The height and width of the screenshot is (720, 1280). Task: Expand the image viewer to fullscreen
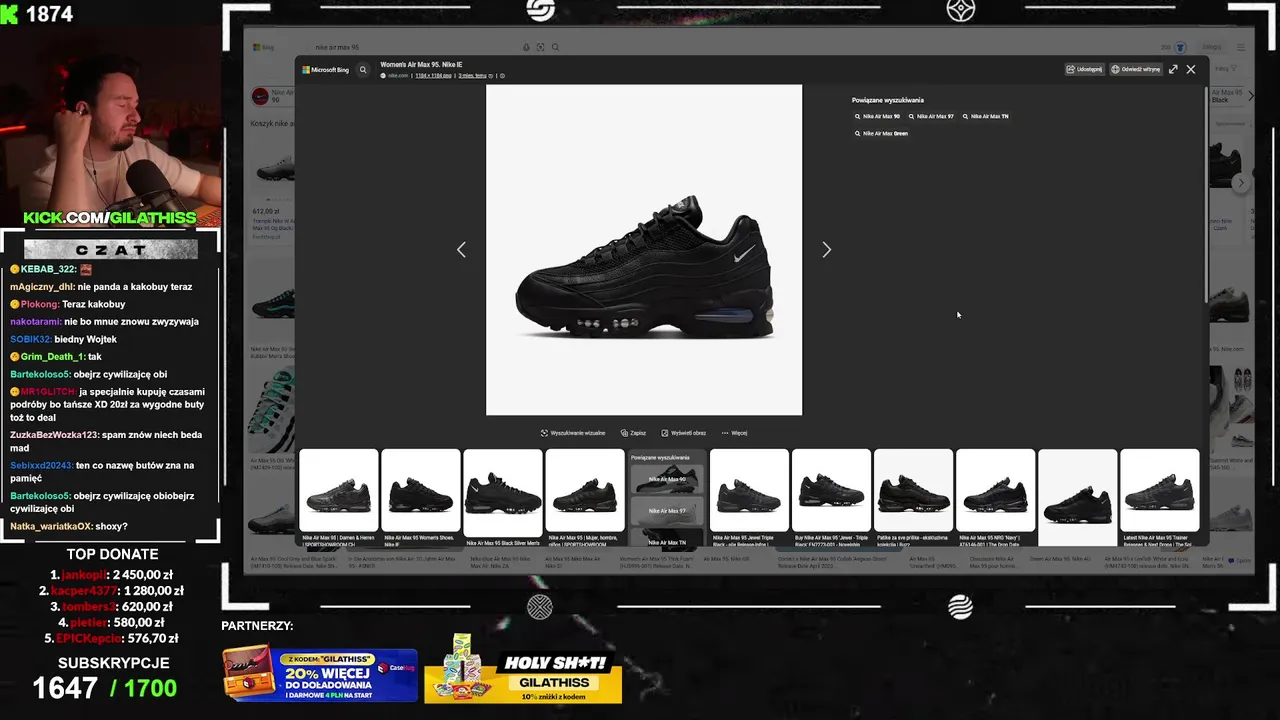tap(1173, 70)
